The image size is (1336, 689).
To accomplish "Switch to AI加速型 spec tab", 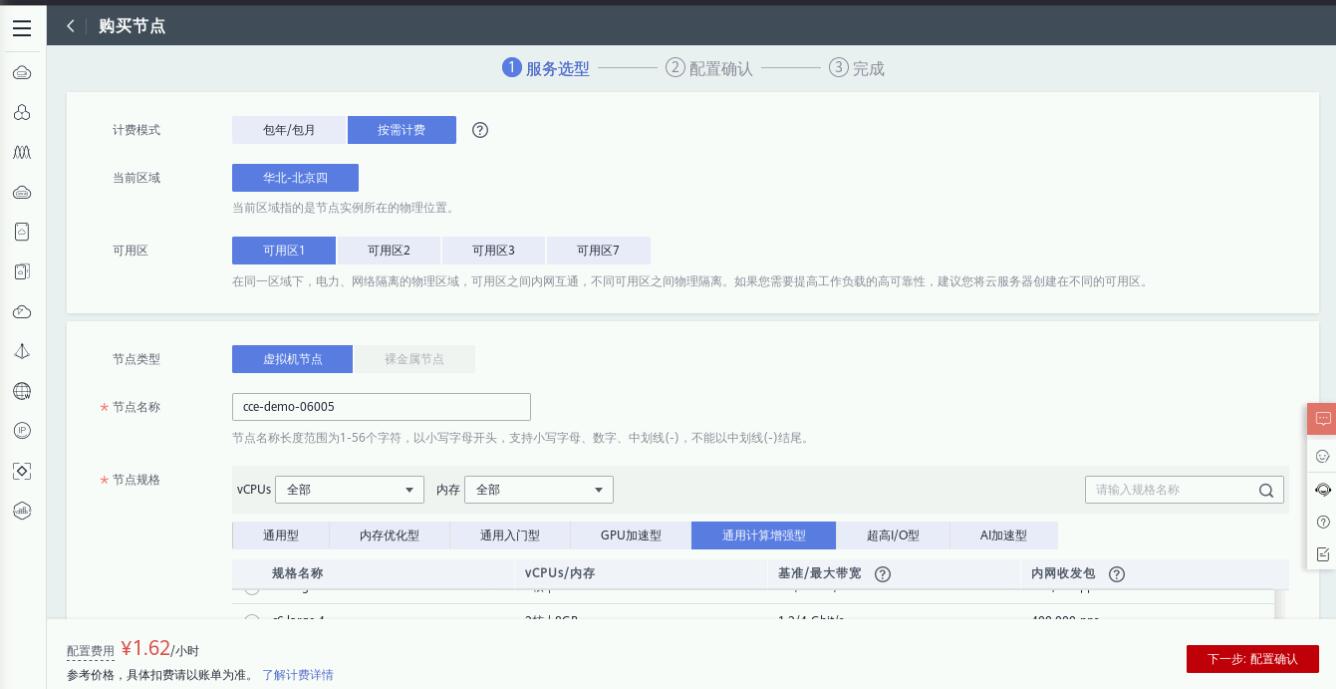I will pos(1003,536).
